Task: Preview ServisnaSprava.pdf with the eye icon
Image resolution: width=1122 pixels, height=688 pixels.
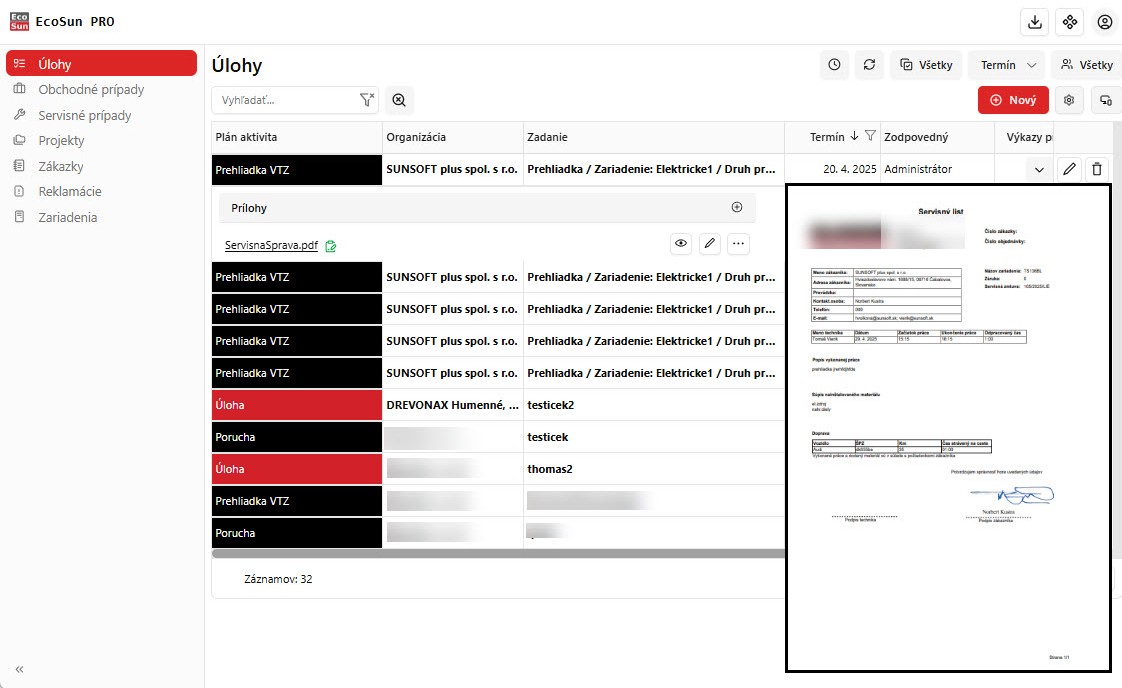Action: [681, 243]
